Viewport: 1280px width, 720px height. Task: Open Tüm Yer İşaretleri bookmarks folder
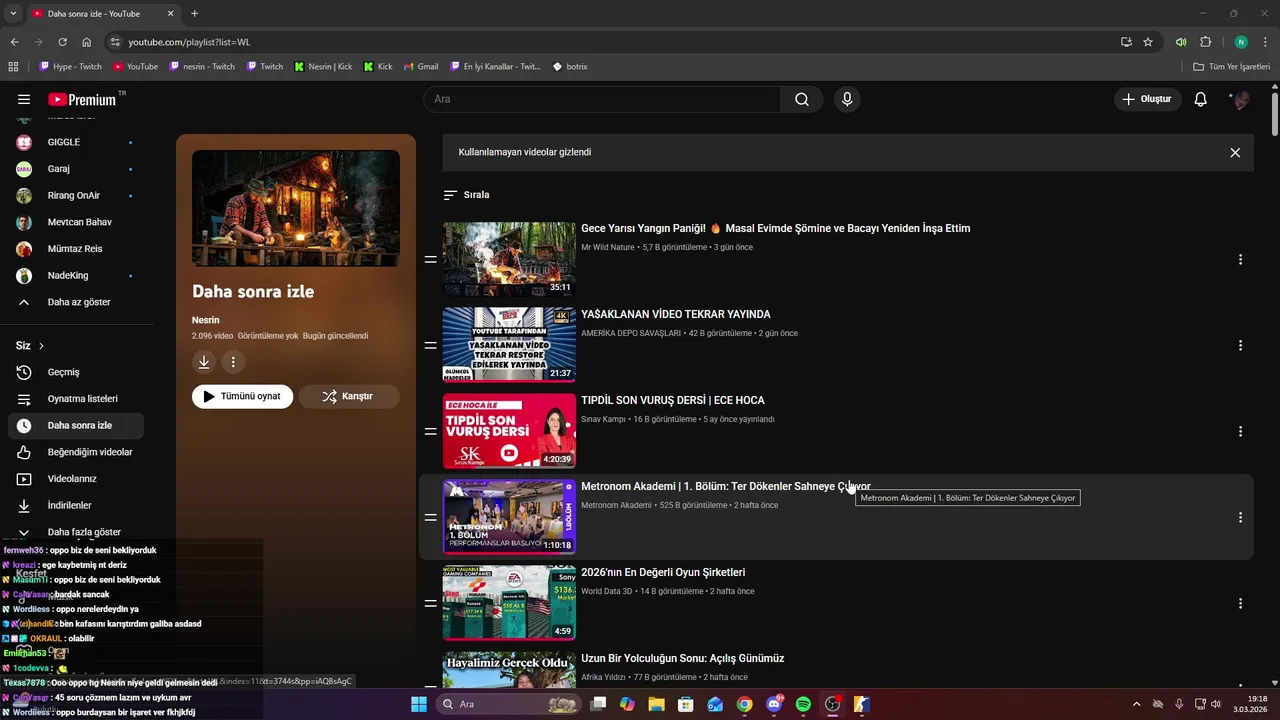1231,66
